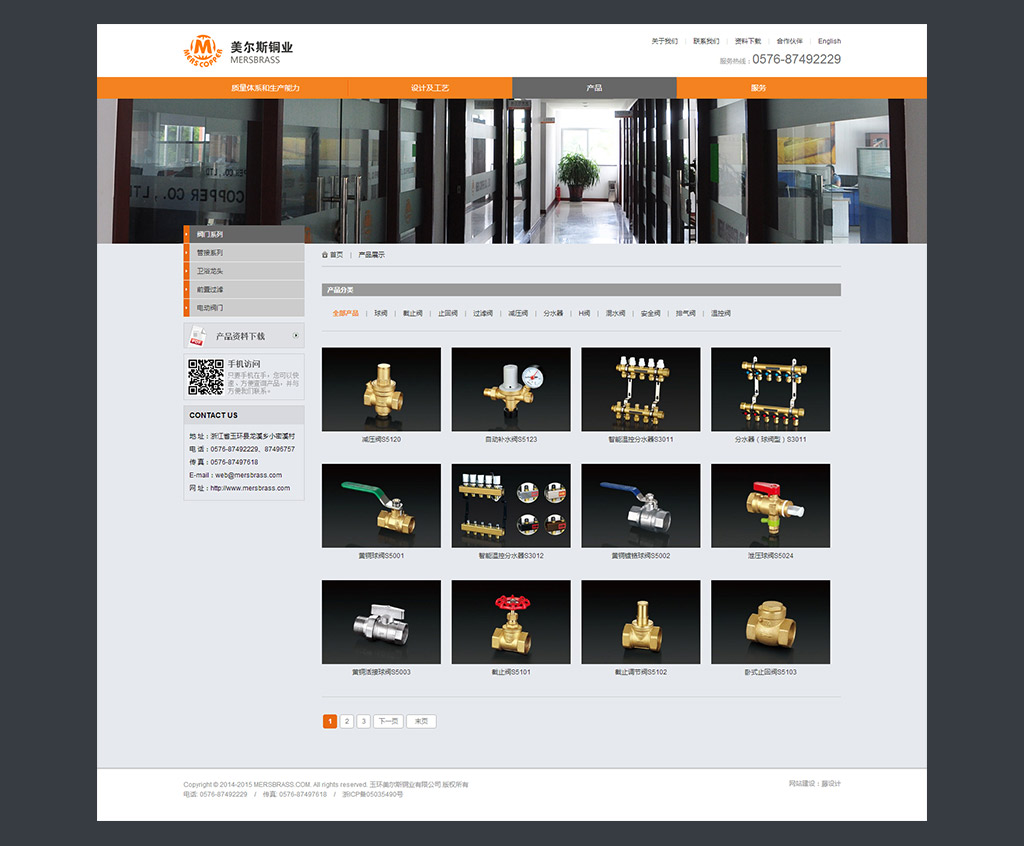Open 泄压球阀S5024 product image
The height and width of the screenshot is (846, 1024).
(770, 505)
